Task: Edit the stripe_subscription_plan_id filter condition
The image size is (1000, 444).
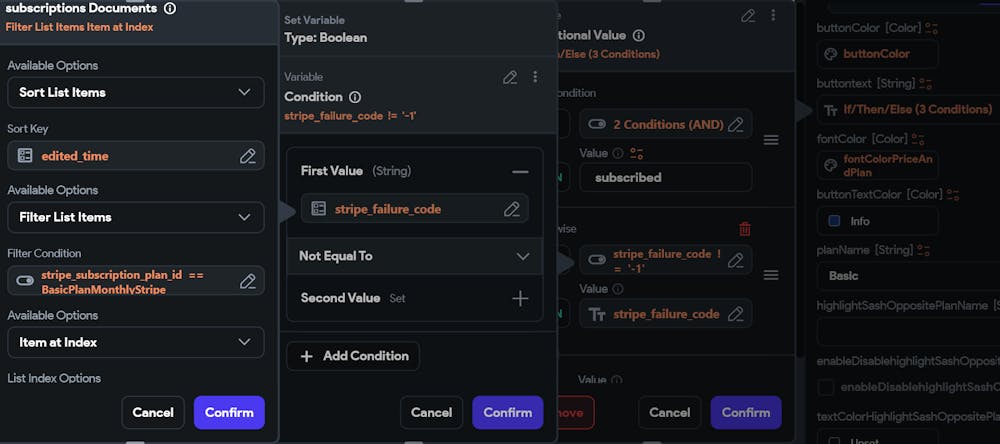Action: tap(247, 281)
